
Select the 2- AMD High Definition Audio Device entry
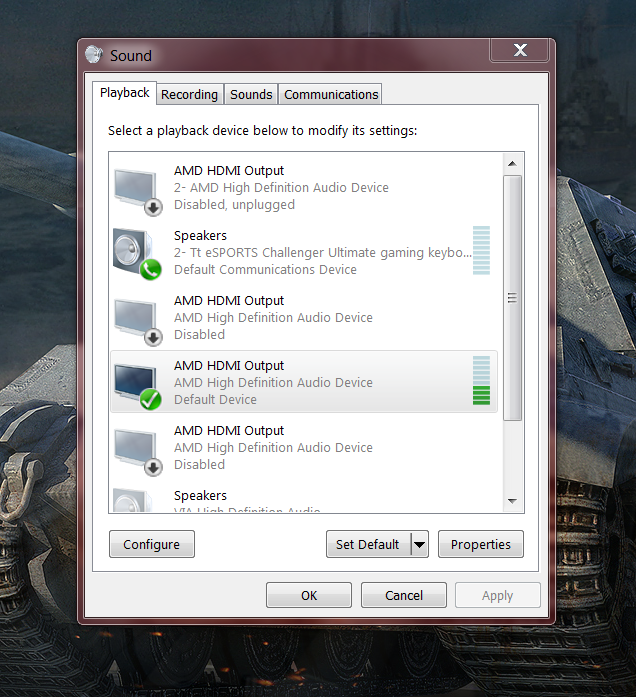pyautogui.click(x=304, y=188)
